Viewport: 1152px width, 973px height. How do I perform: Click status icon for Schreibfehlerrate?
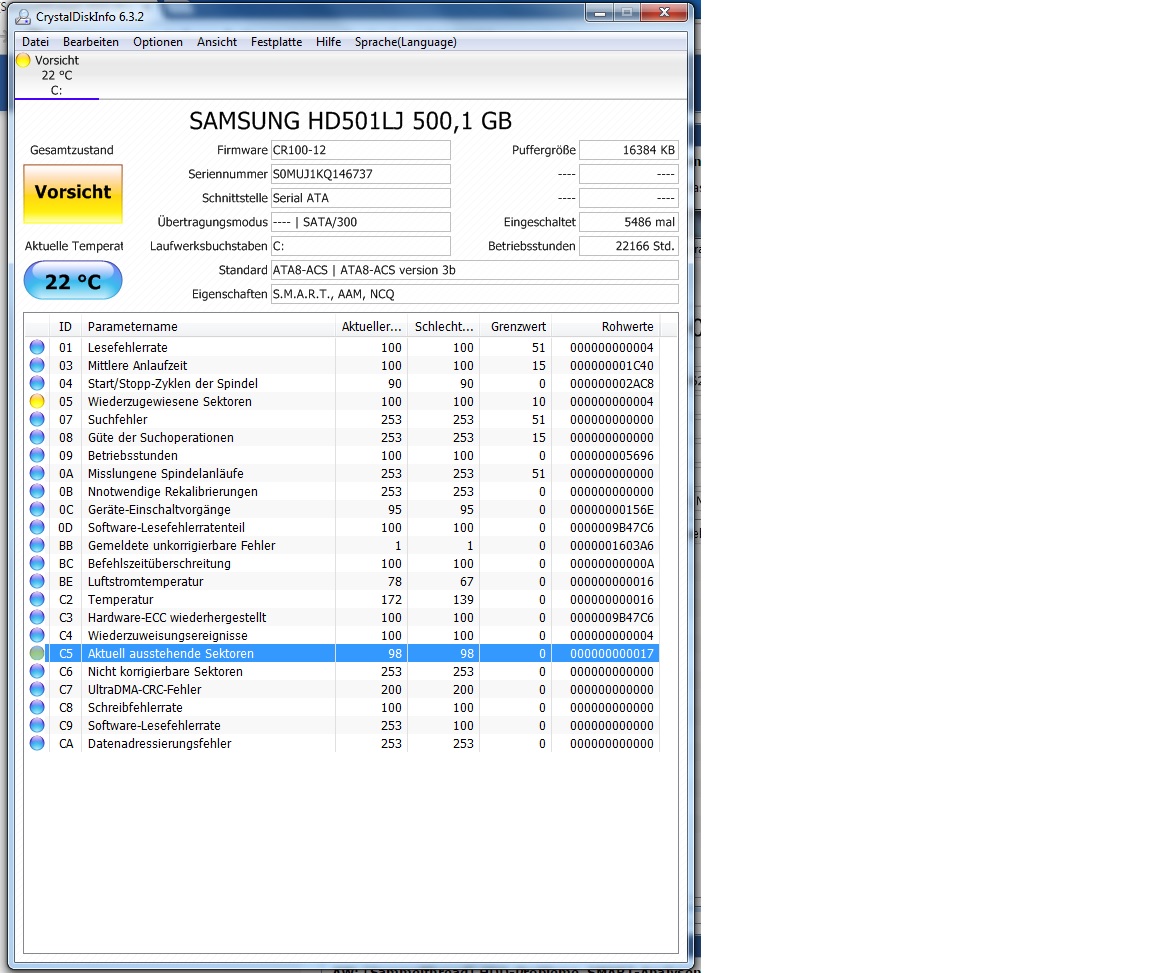click(37, 707)
